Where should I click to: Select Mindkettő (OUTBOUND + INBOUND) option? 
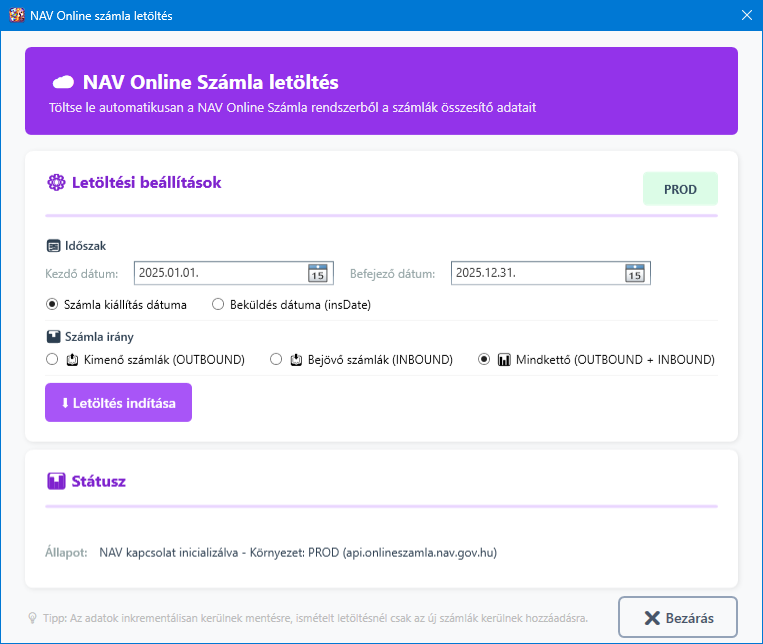(485, 359)
